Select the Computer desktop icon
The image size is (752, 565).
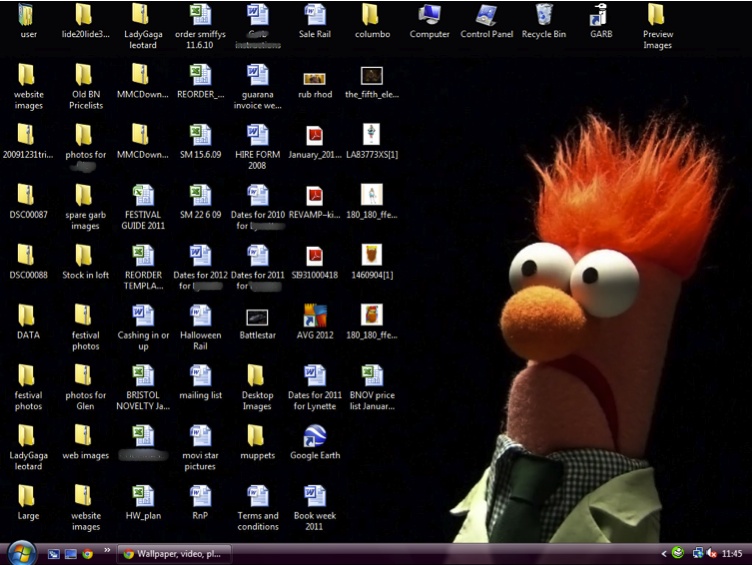pos(429,22)
